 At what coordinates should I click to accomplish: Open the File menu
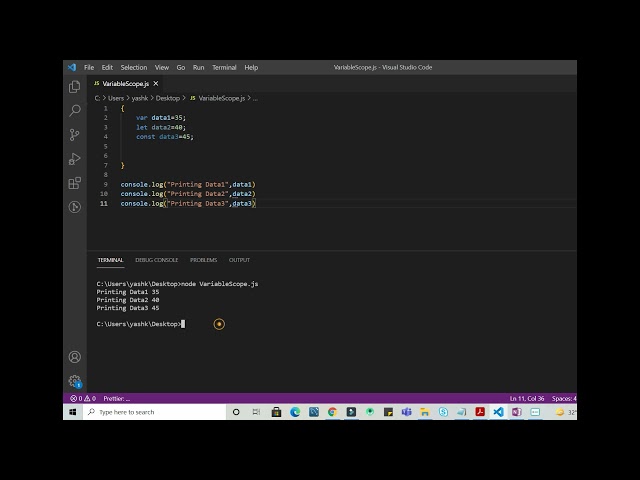(89, 67)
